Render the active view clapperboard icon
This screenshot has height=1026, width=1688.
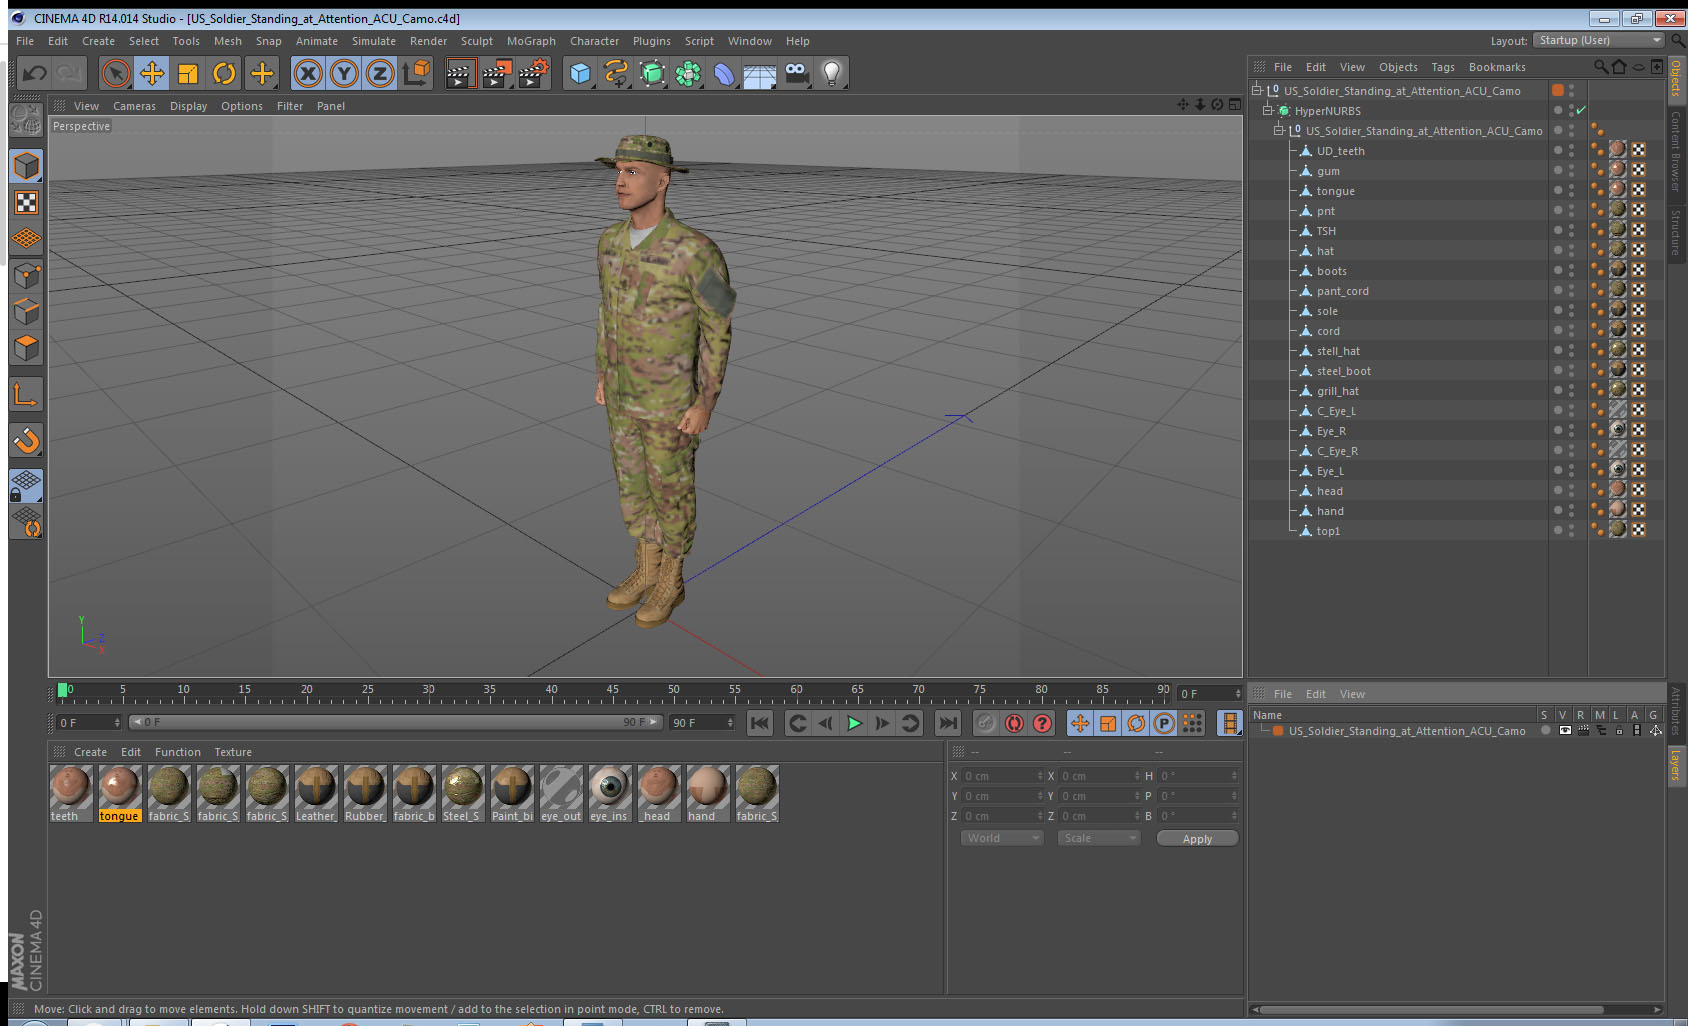click(459, 73)
